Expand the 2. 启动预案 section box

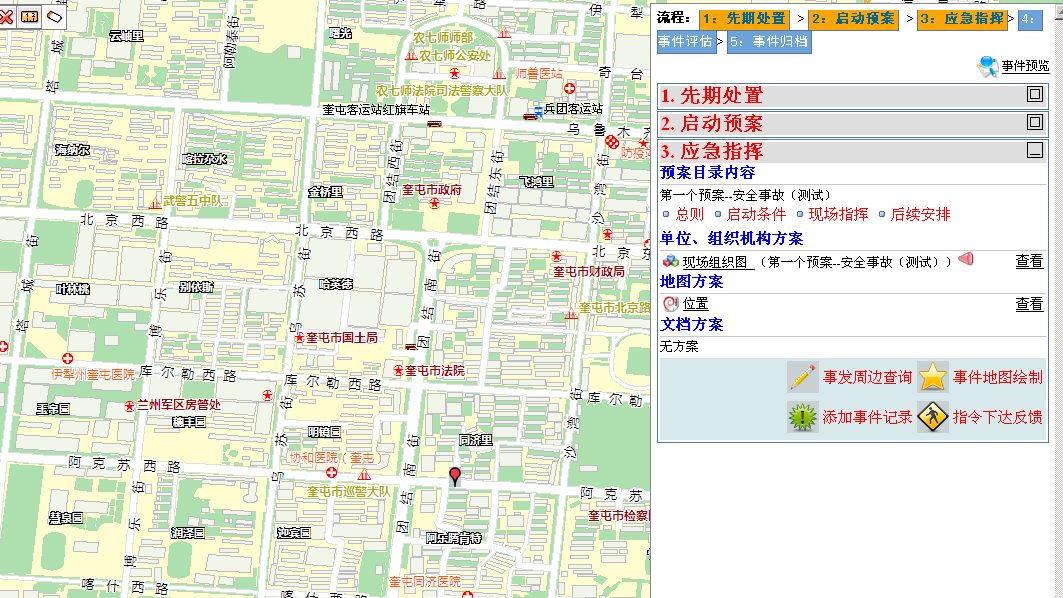coord(1035,122)
